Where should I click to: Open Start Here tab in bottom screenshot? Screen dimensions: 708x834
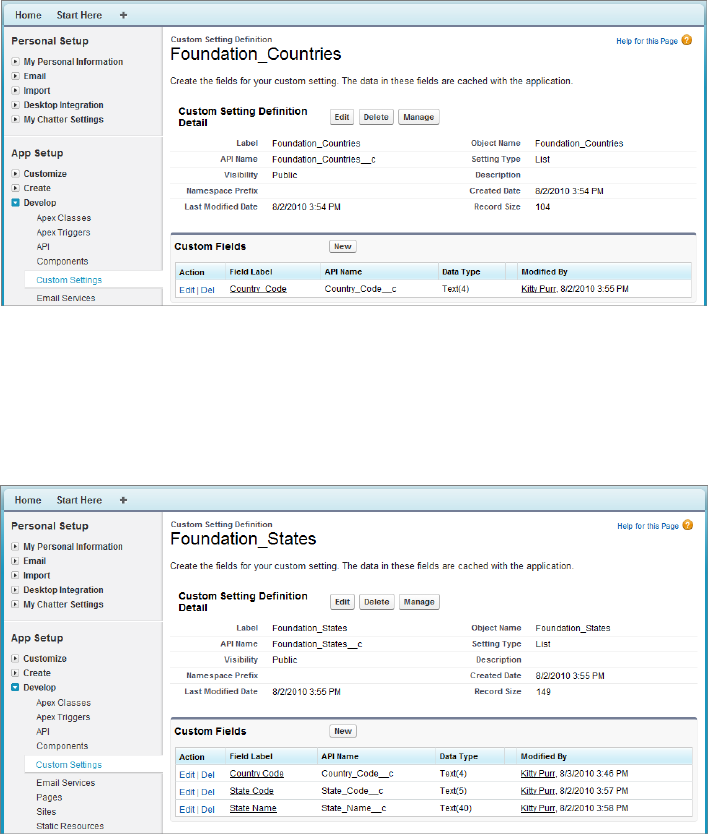(79, 500)
